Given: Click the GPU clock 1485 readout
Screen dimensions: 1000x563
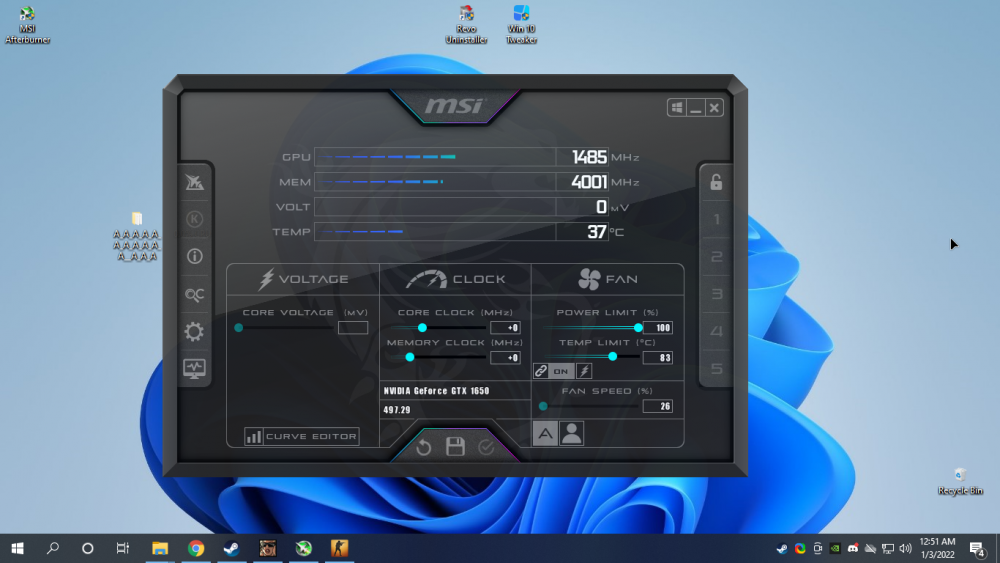Looking at the screenshot, I should 589,157.
